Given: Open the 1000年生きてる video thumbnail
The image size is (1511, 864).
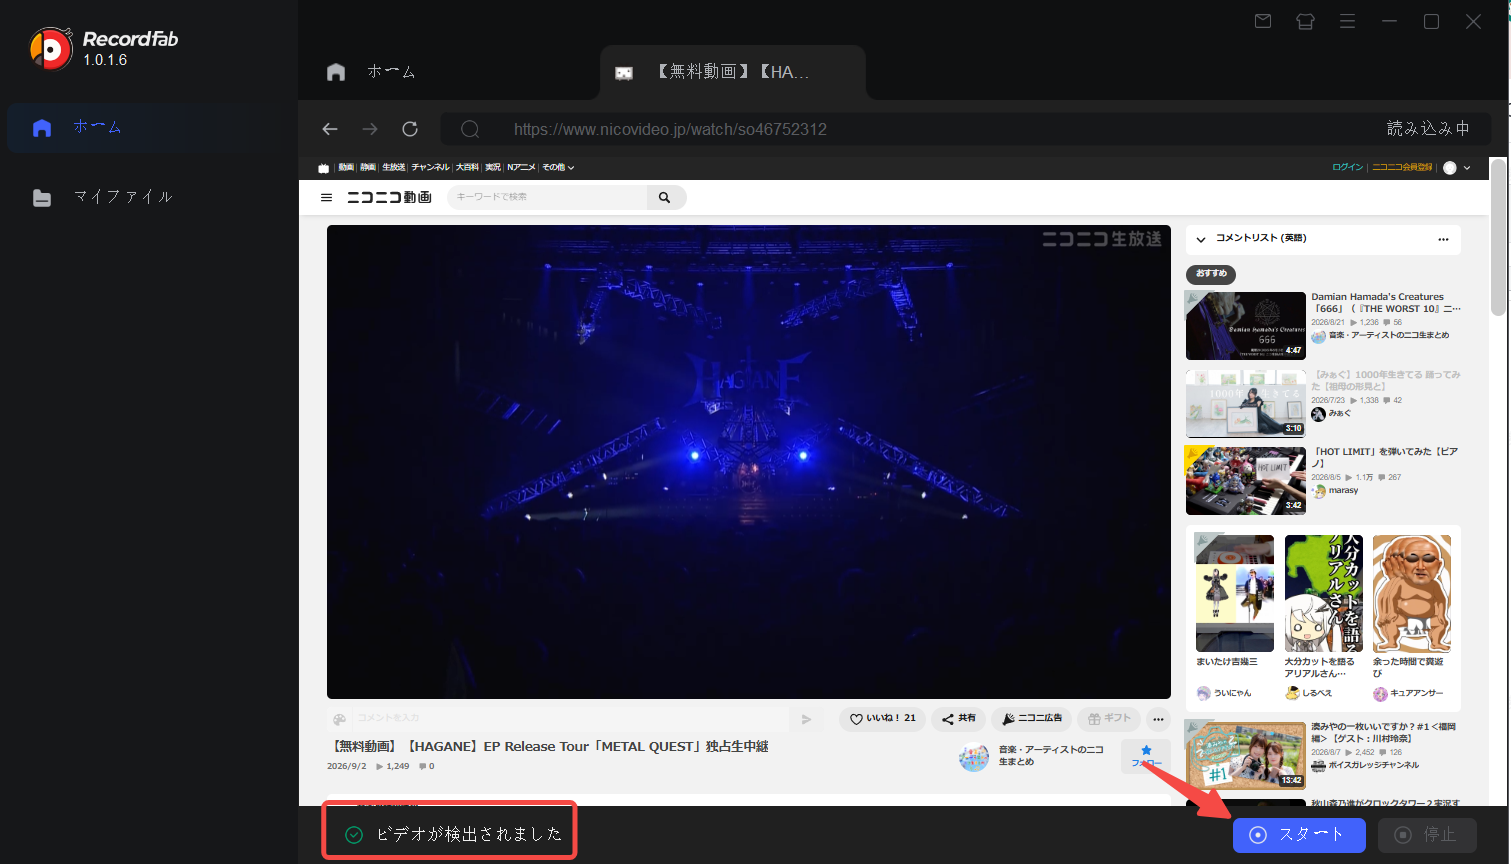Looking at the screenshot, I should 1246,404.
